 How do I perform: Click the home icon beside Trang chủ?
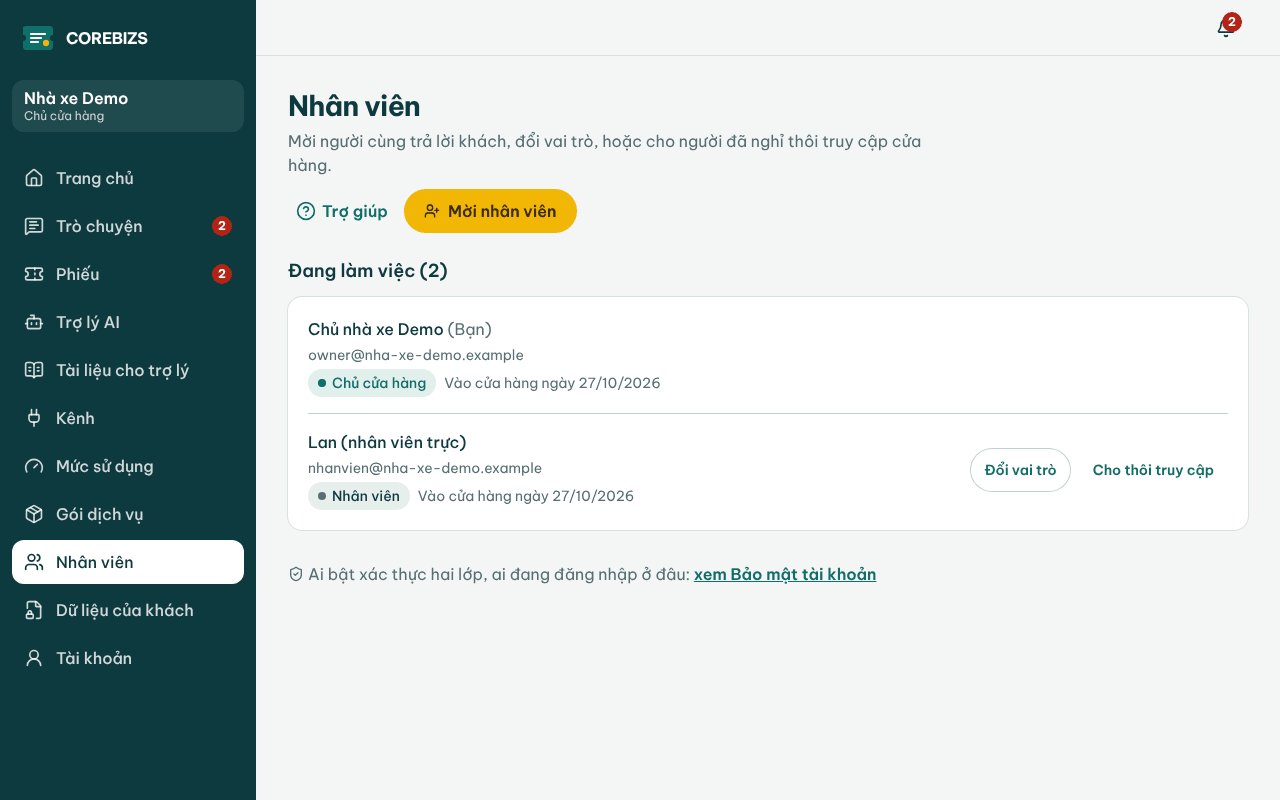[x=34, y=178]
